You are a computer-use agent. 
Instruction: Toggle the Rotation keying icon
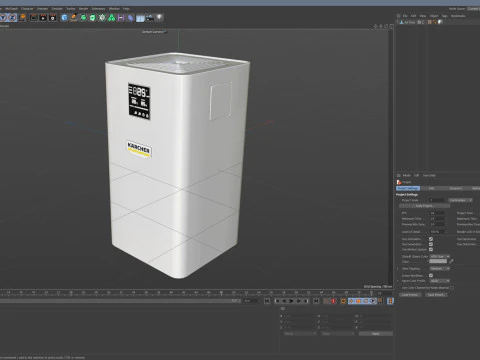[x=366, y=301]
